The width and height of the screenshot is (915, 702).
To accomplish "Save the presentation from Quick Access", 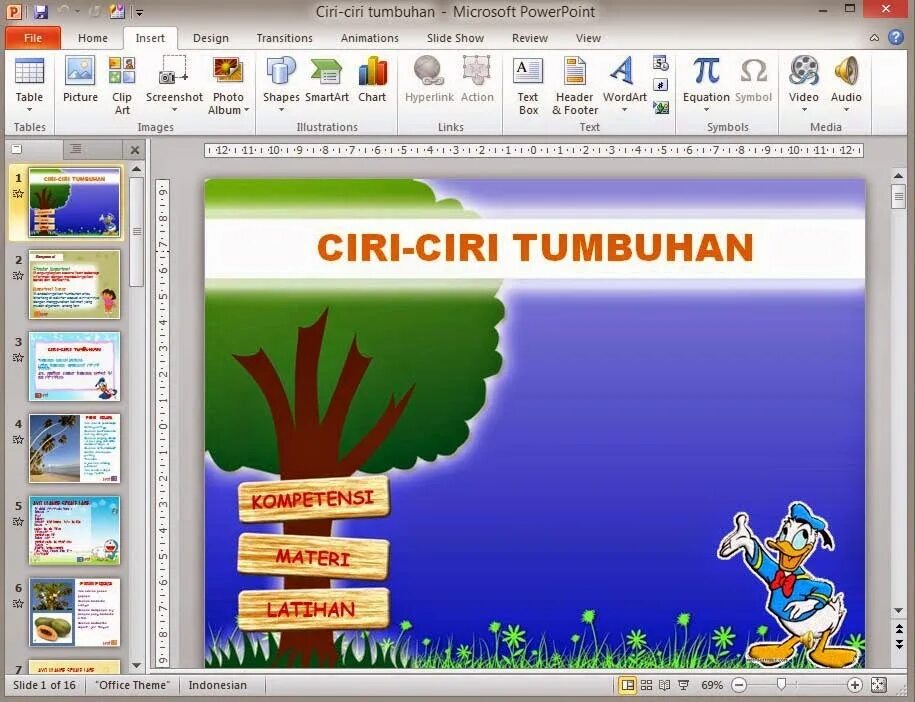I will click(40, 12).
